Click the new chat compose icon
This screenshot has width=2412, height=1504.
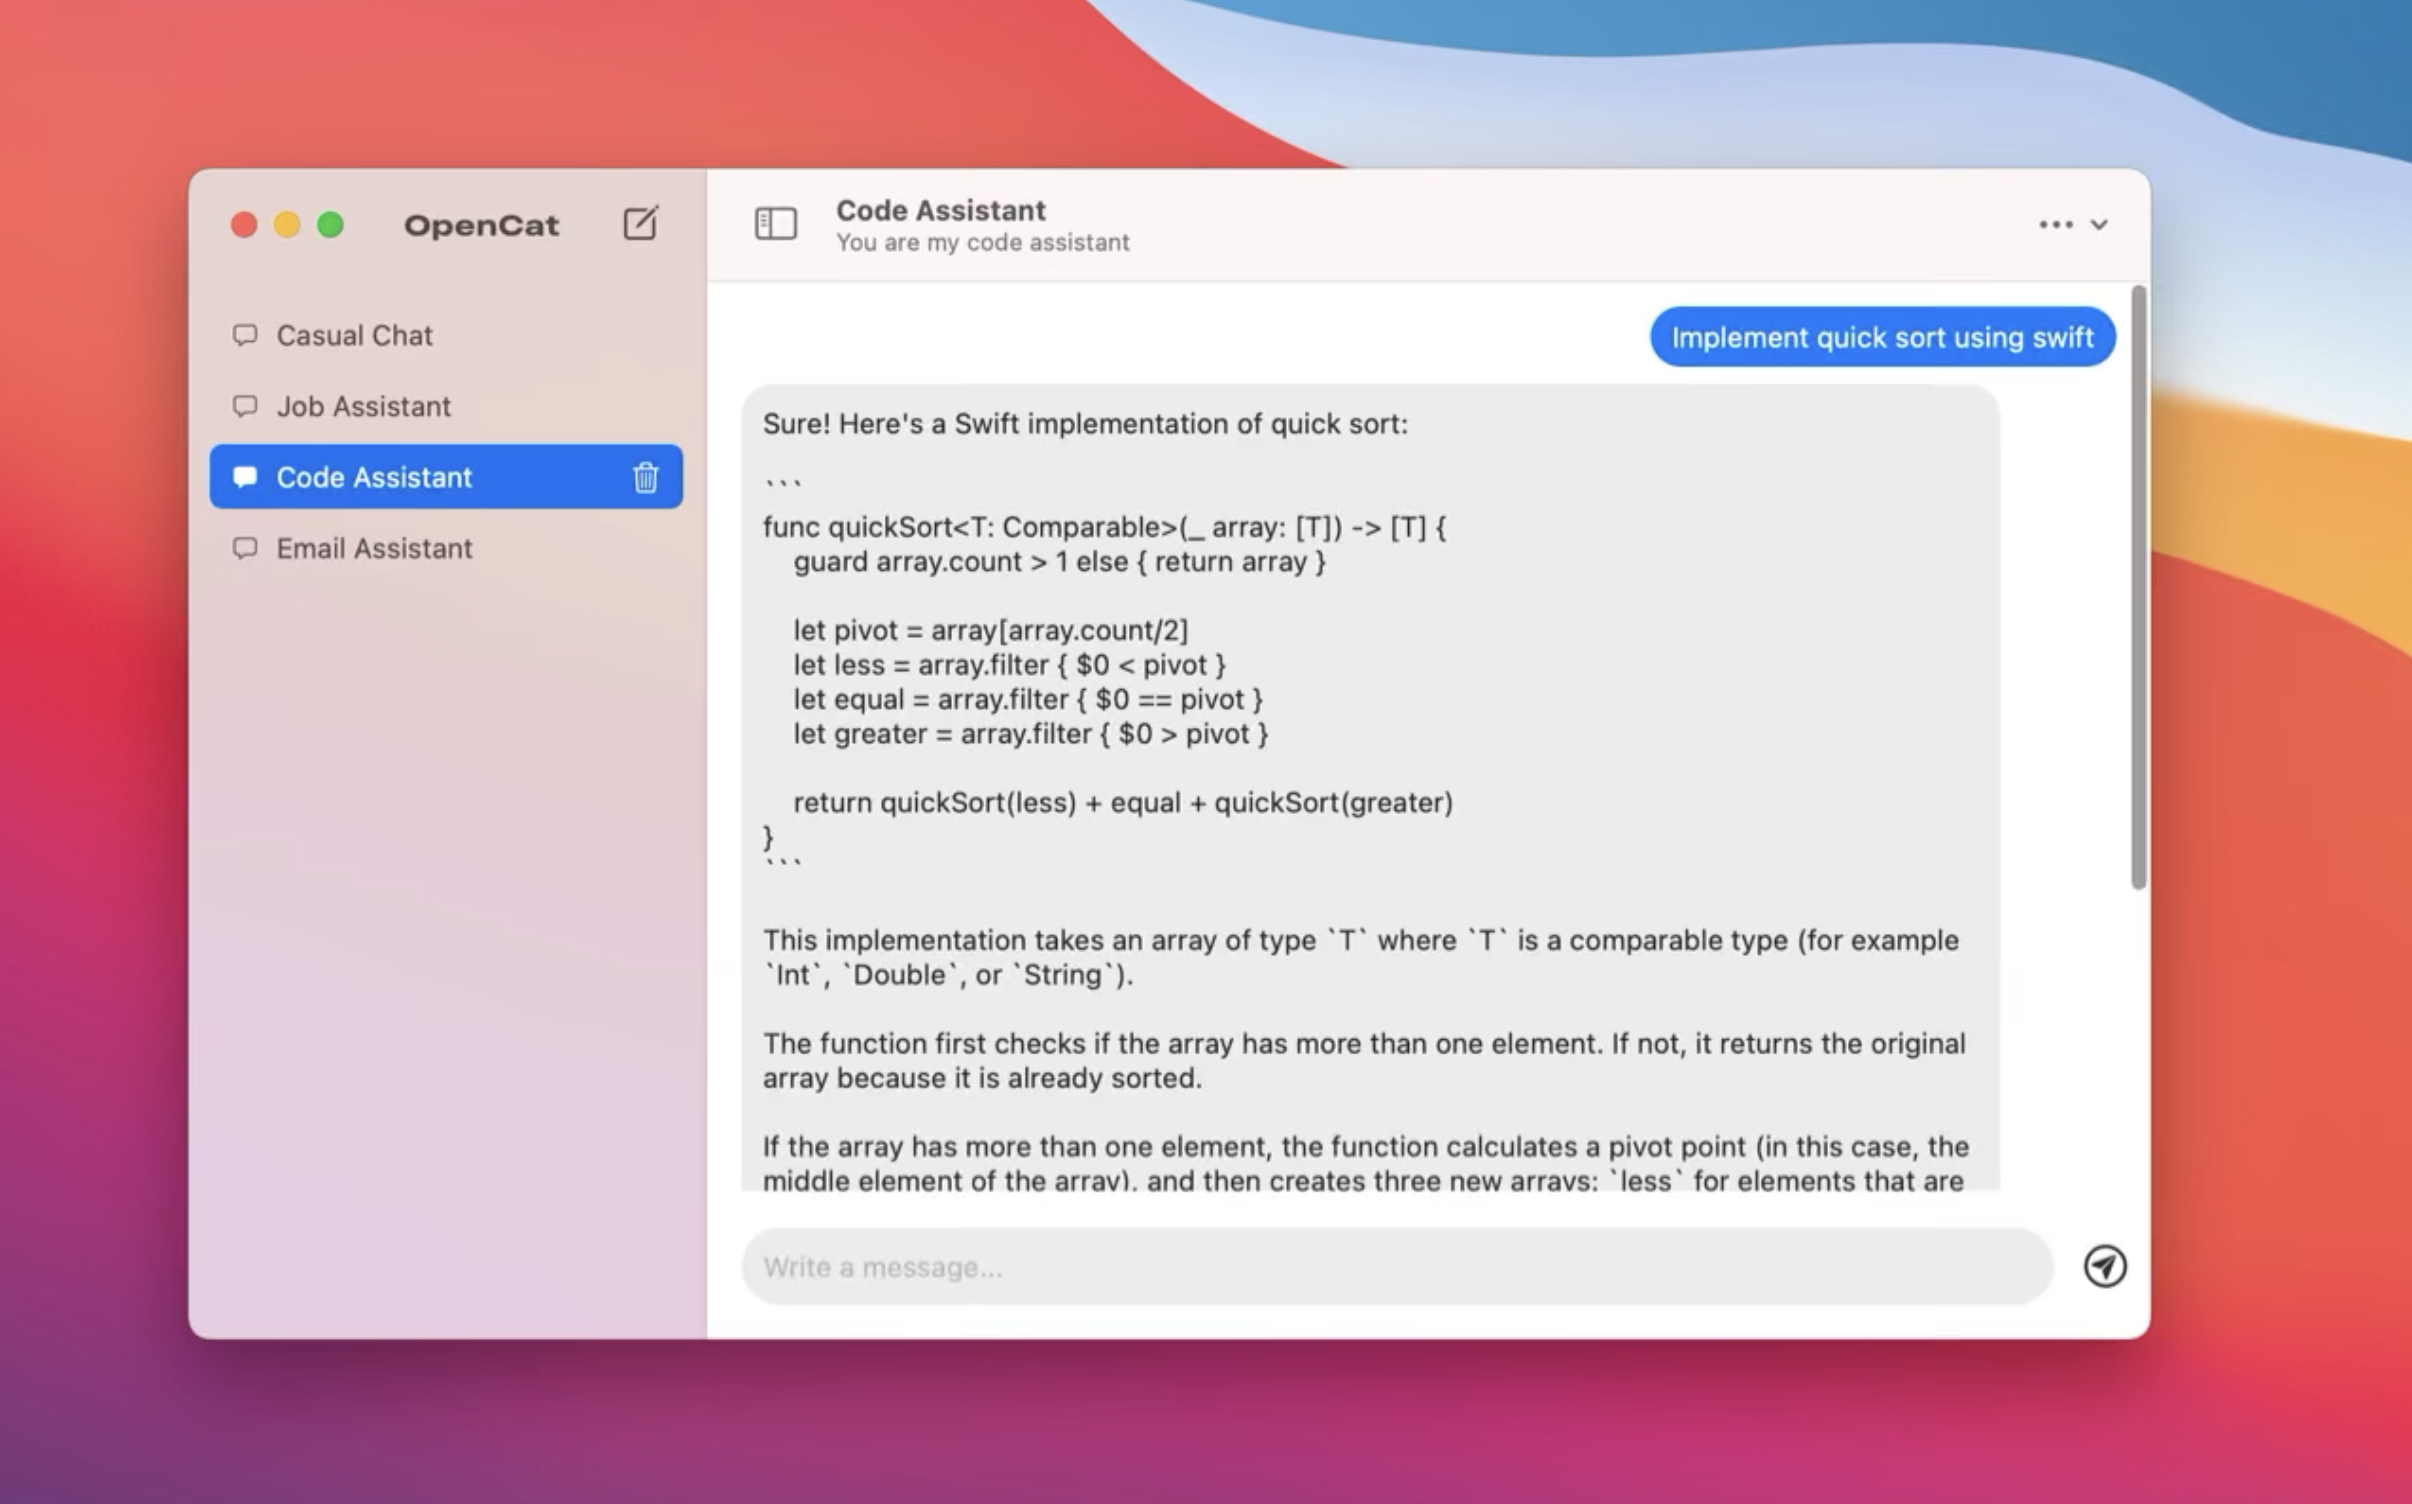tap(641, 223)
